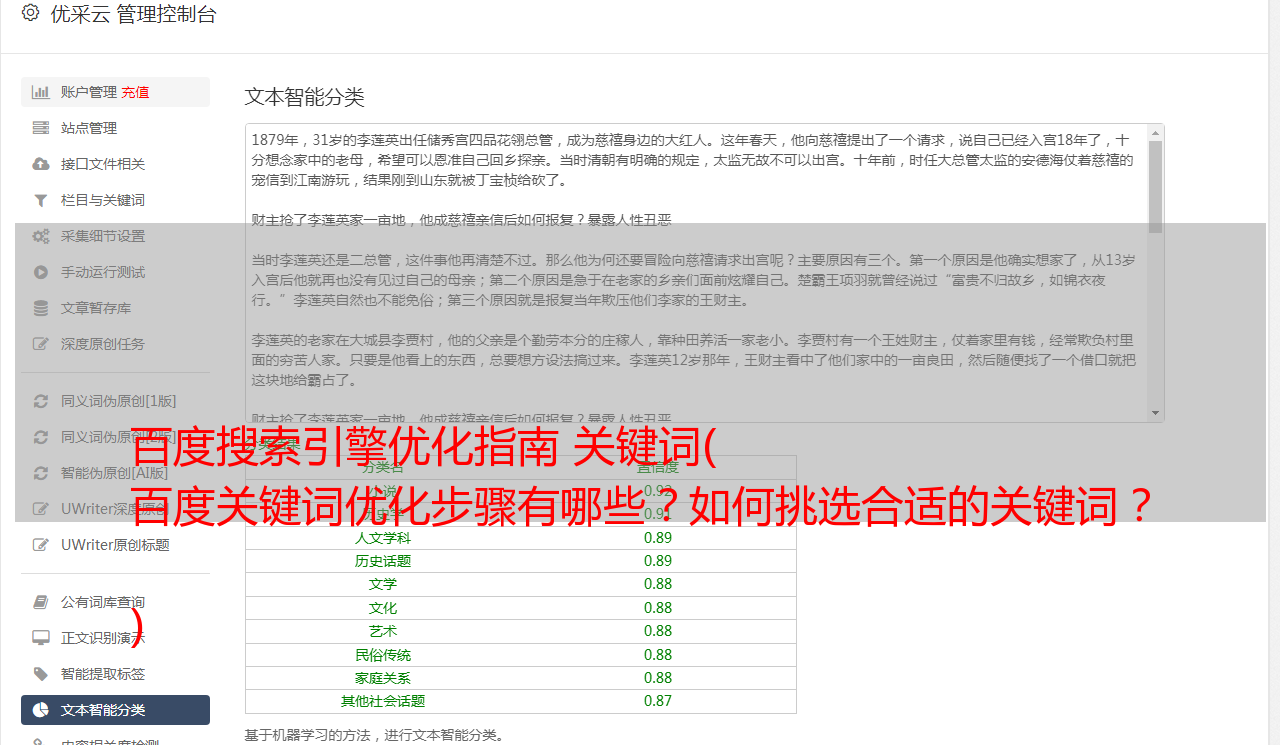Viewport: 1280px width, 745px height.
Task: Click the 文学 category cell
Action: pyautogui.click(x=383, y=584)
